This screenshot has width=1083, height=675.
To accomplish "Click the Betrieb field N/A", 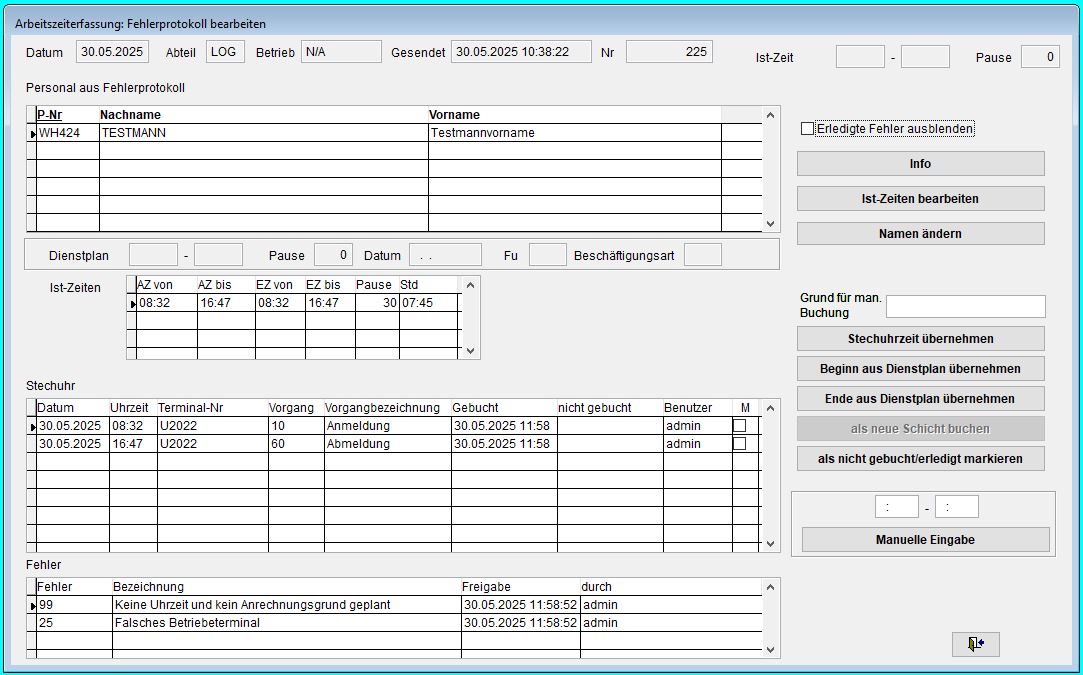I will tap(341, 52).
